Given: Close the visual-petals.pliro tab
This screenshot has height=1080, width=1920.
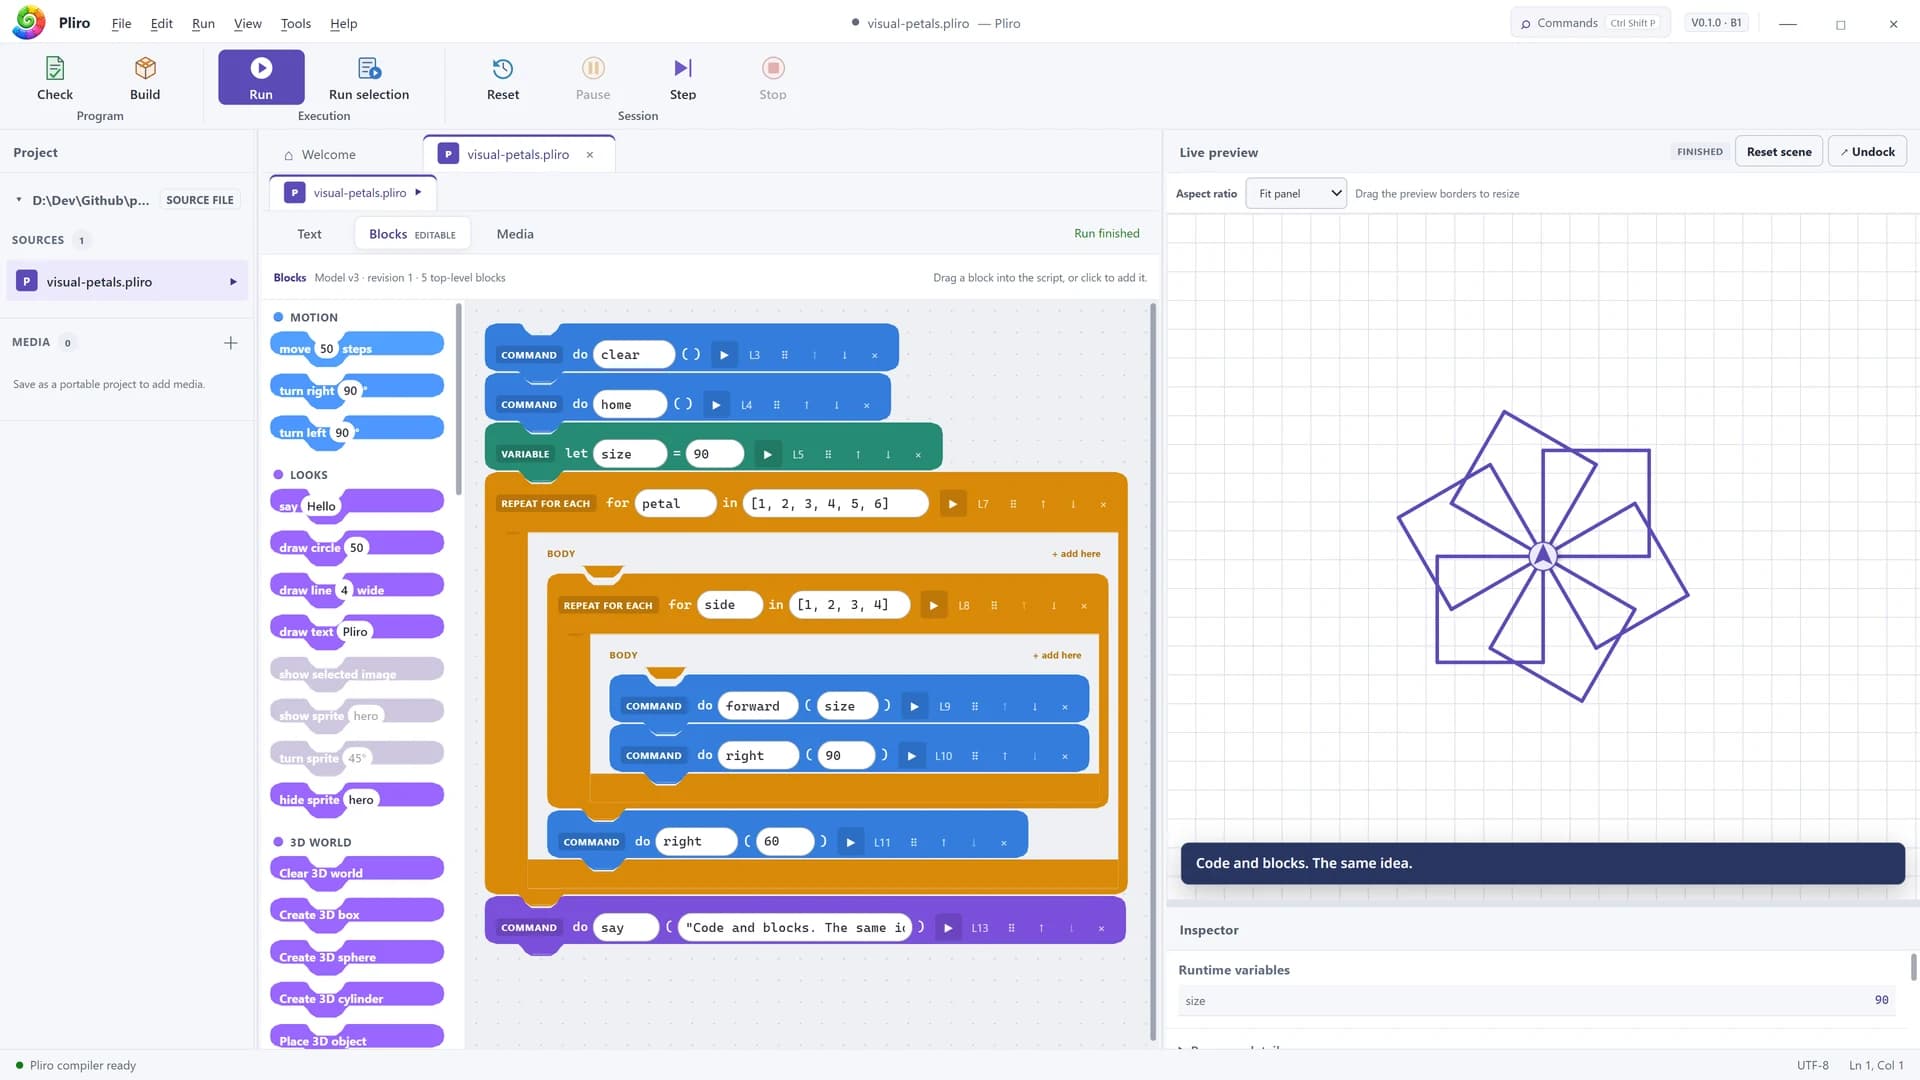Looking at the screenshot, I should click(590, 154).
